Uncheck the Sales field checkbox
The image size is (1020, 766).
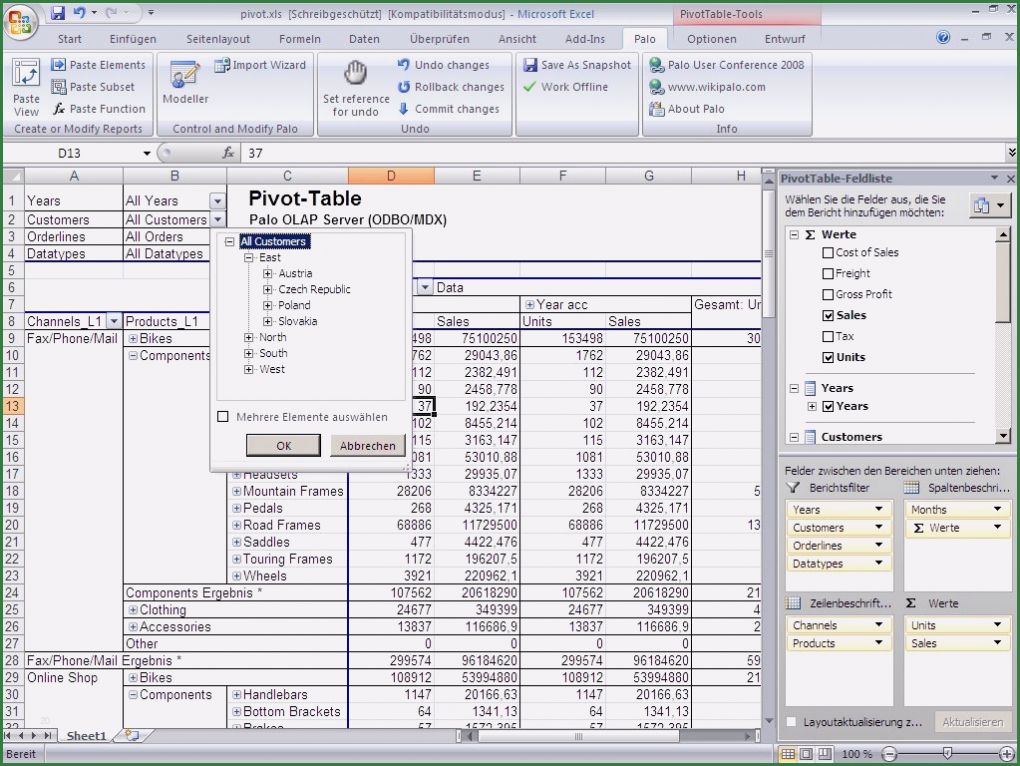827,315
